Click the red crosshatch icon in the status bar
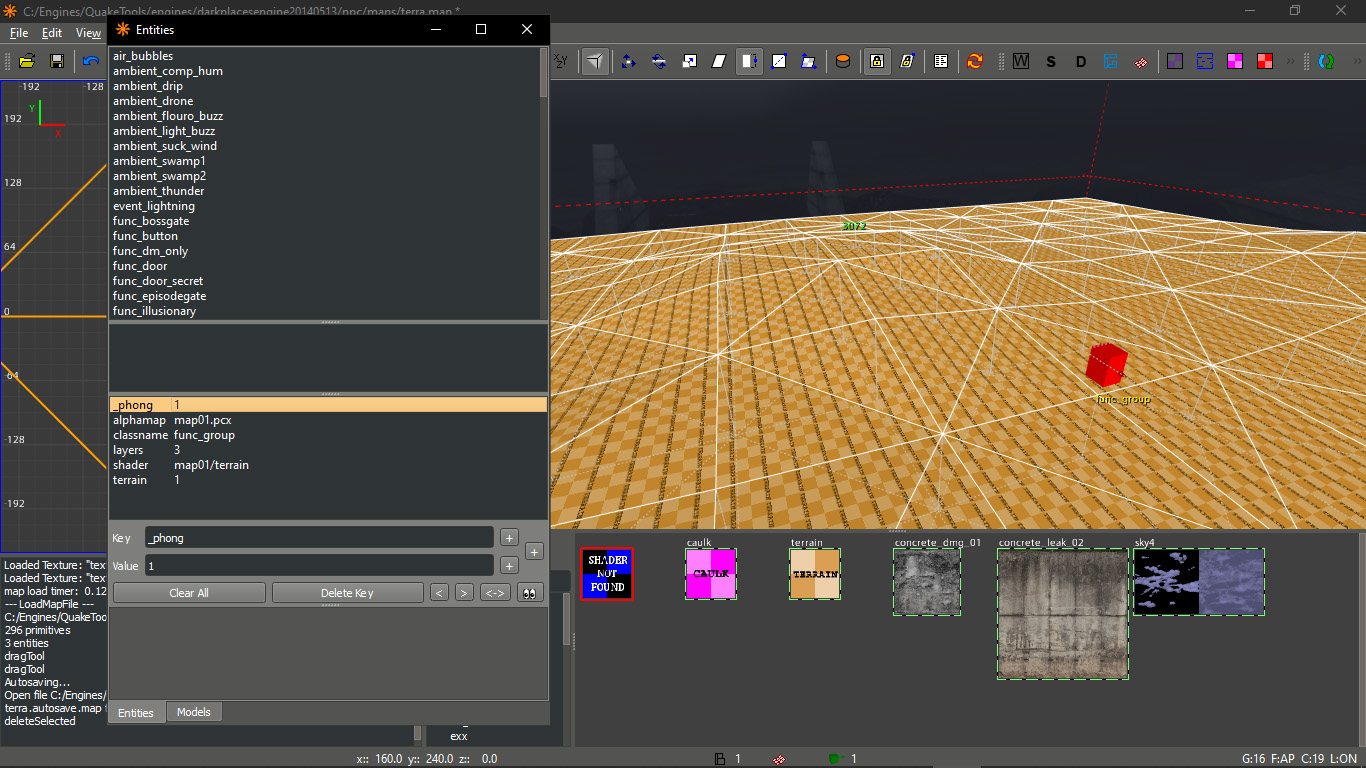1366x768 pixels. point(779,758)
